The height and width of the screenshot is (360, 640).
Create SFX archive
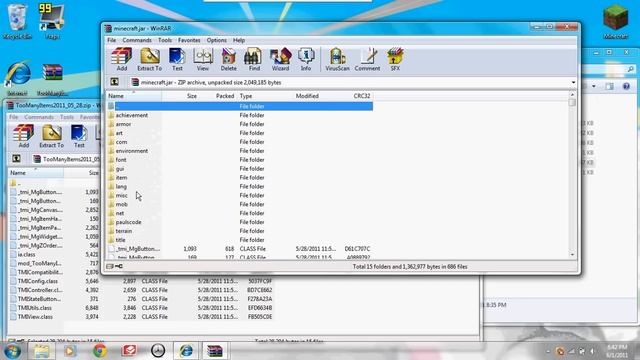coord(395,59)
